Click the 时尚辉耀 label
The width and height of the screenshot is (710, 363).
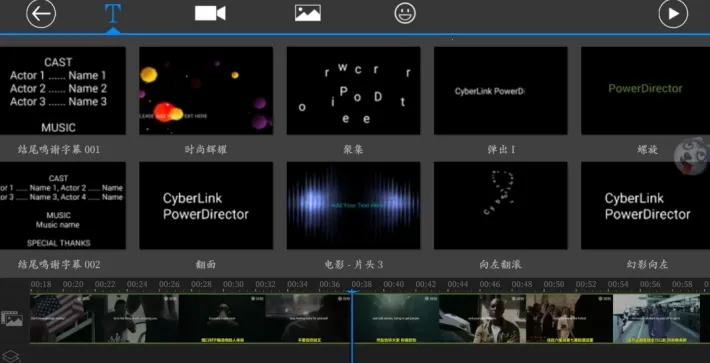[206, 149]
